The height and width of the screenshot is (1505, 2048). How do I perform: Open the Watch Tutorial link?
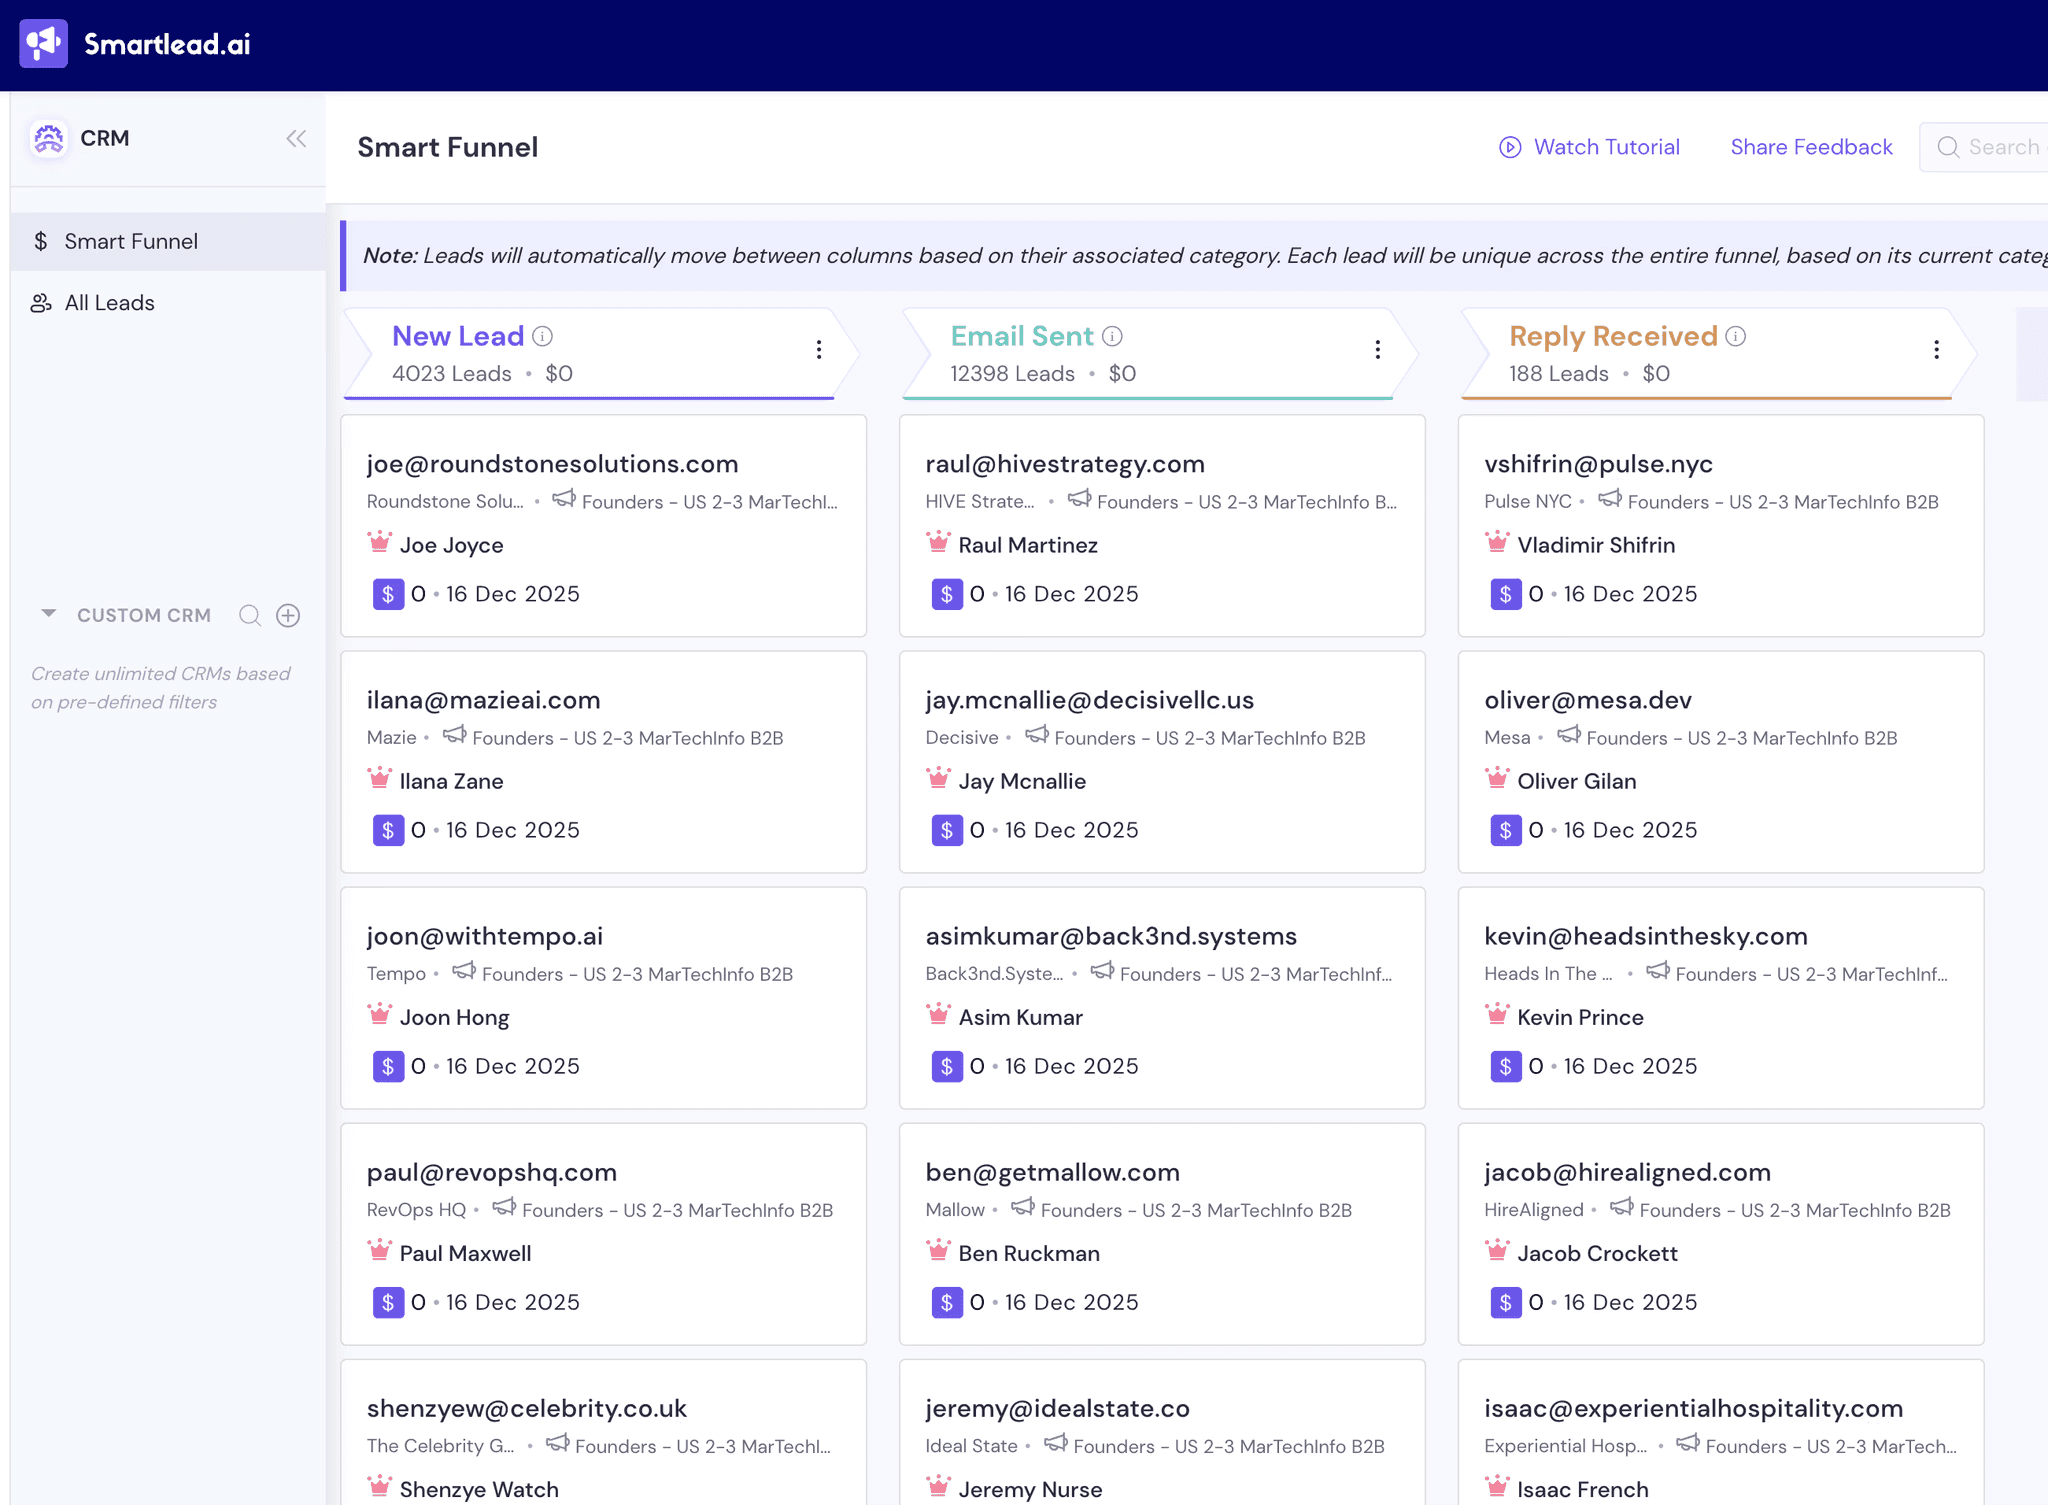(1606, 147)
